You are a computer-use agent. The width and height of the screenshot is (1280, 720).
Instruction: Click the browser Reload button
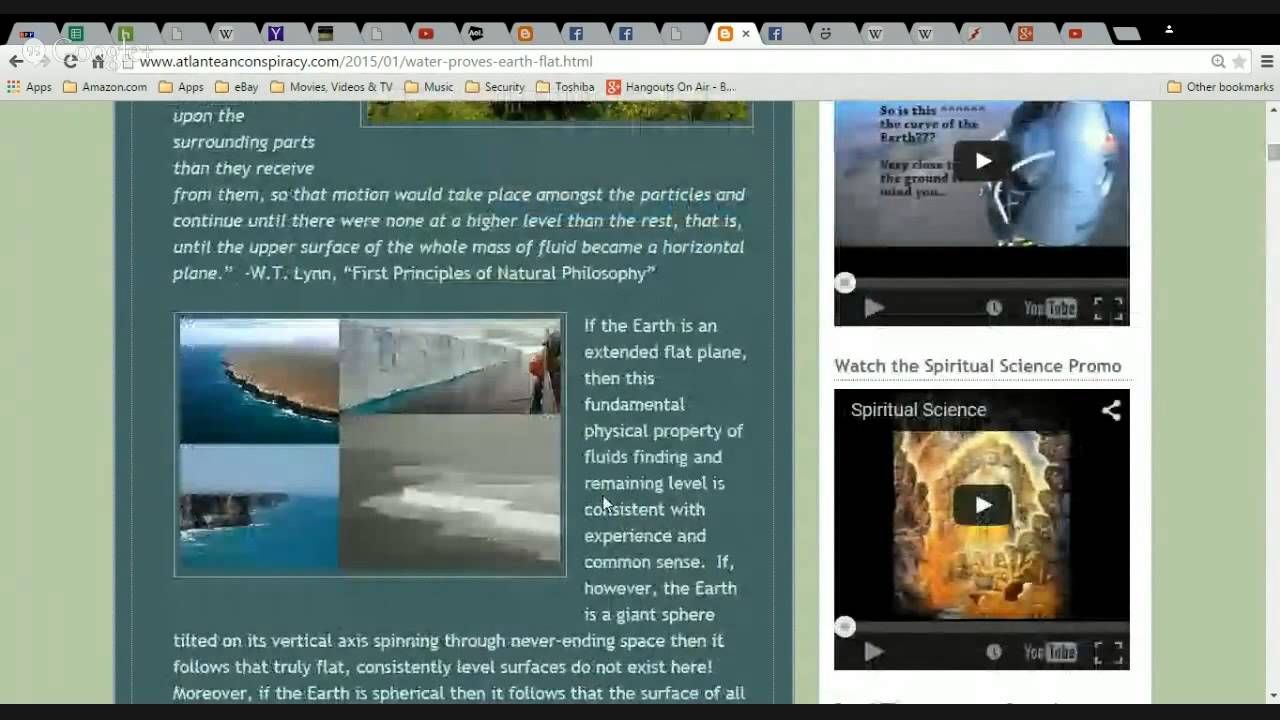point(70,61)
